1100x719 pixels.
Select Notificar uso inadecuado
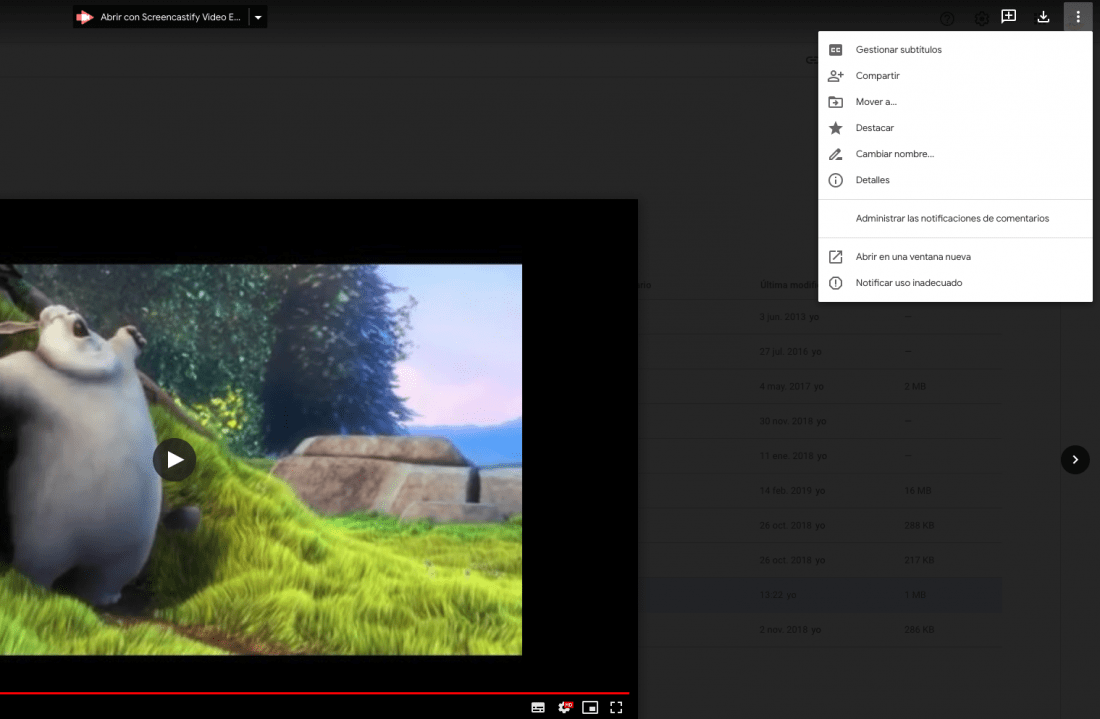point(955,283)
